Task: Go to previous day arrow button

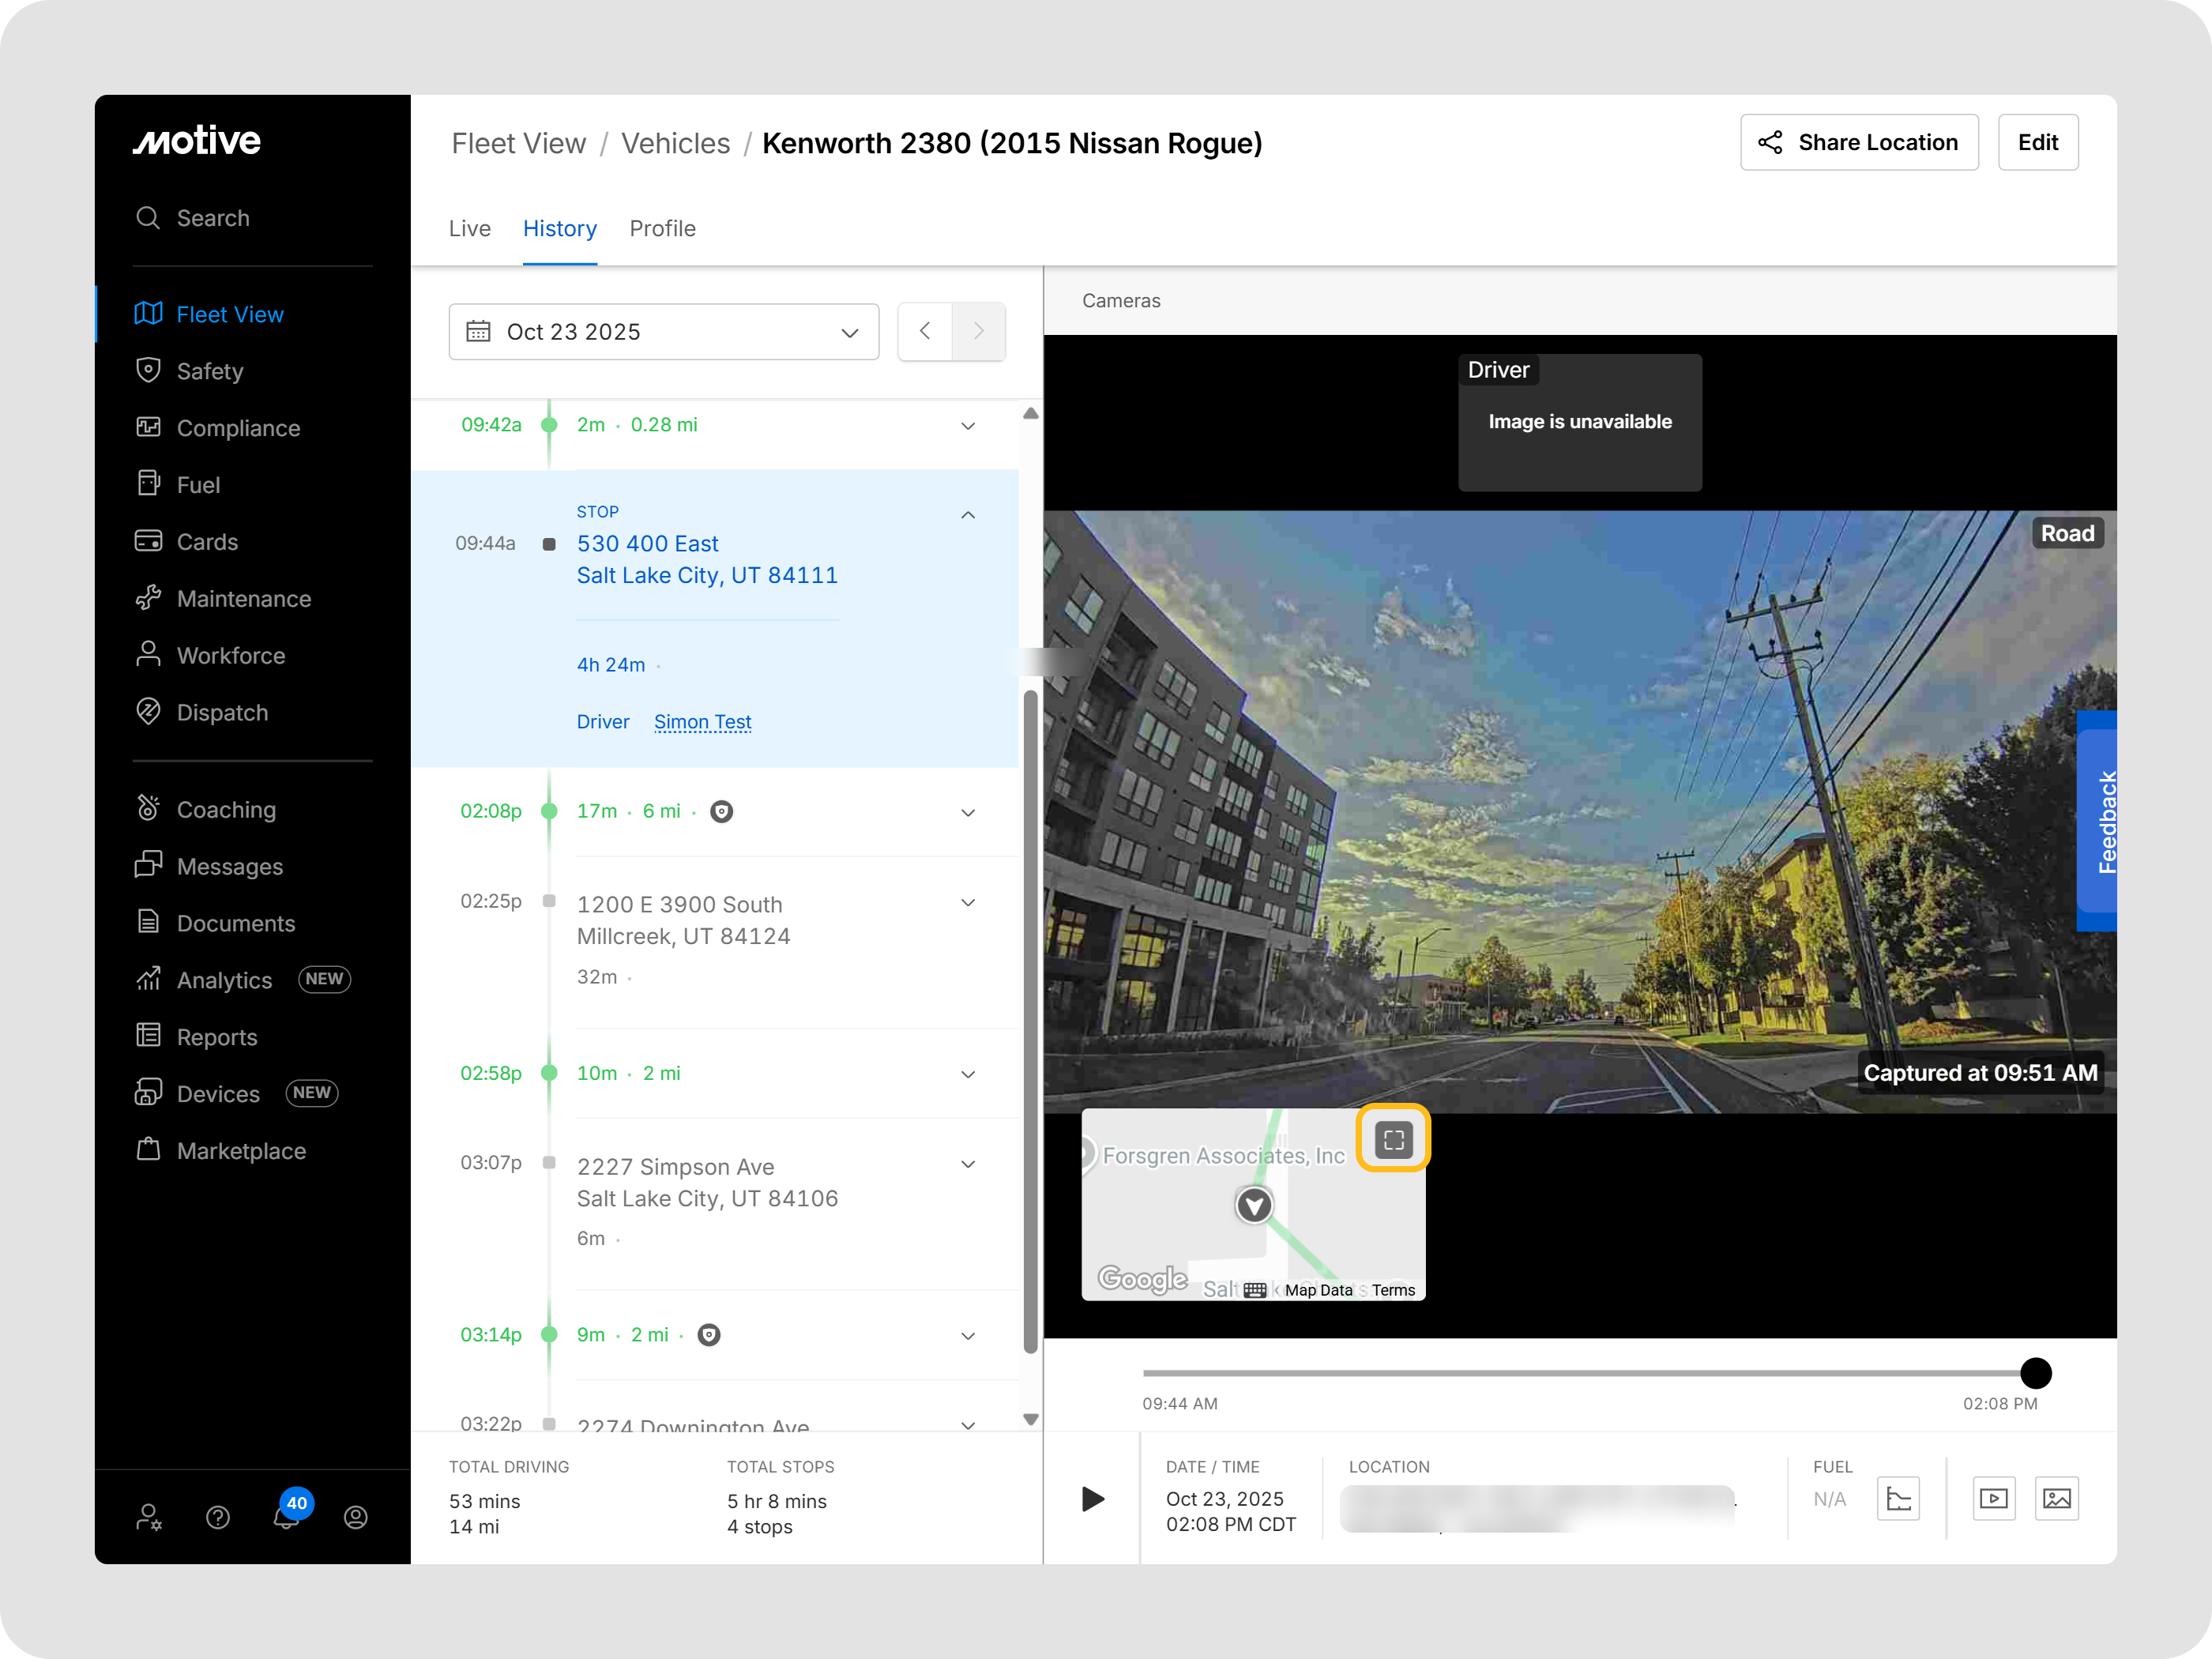Action: tap(925, 331)
